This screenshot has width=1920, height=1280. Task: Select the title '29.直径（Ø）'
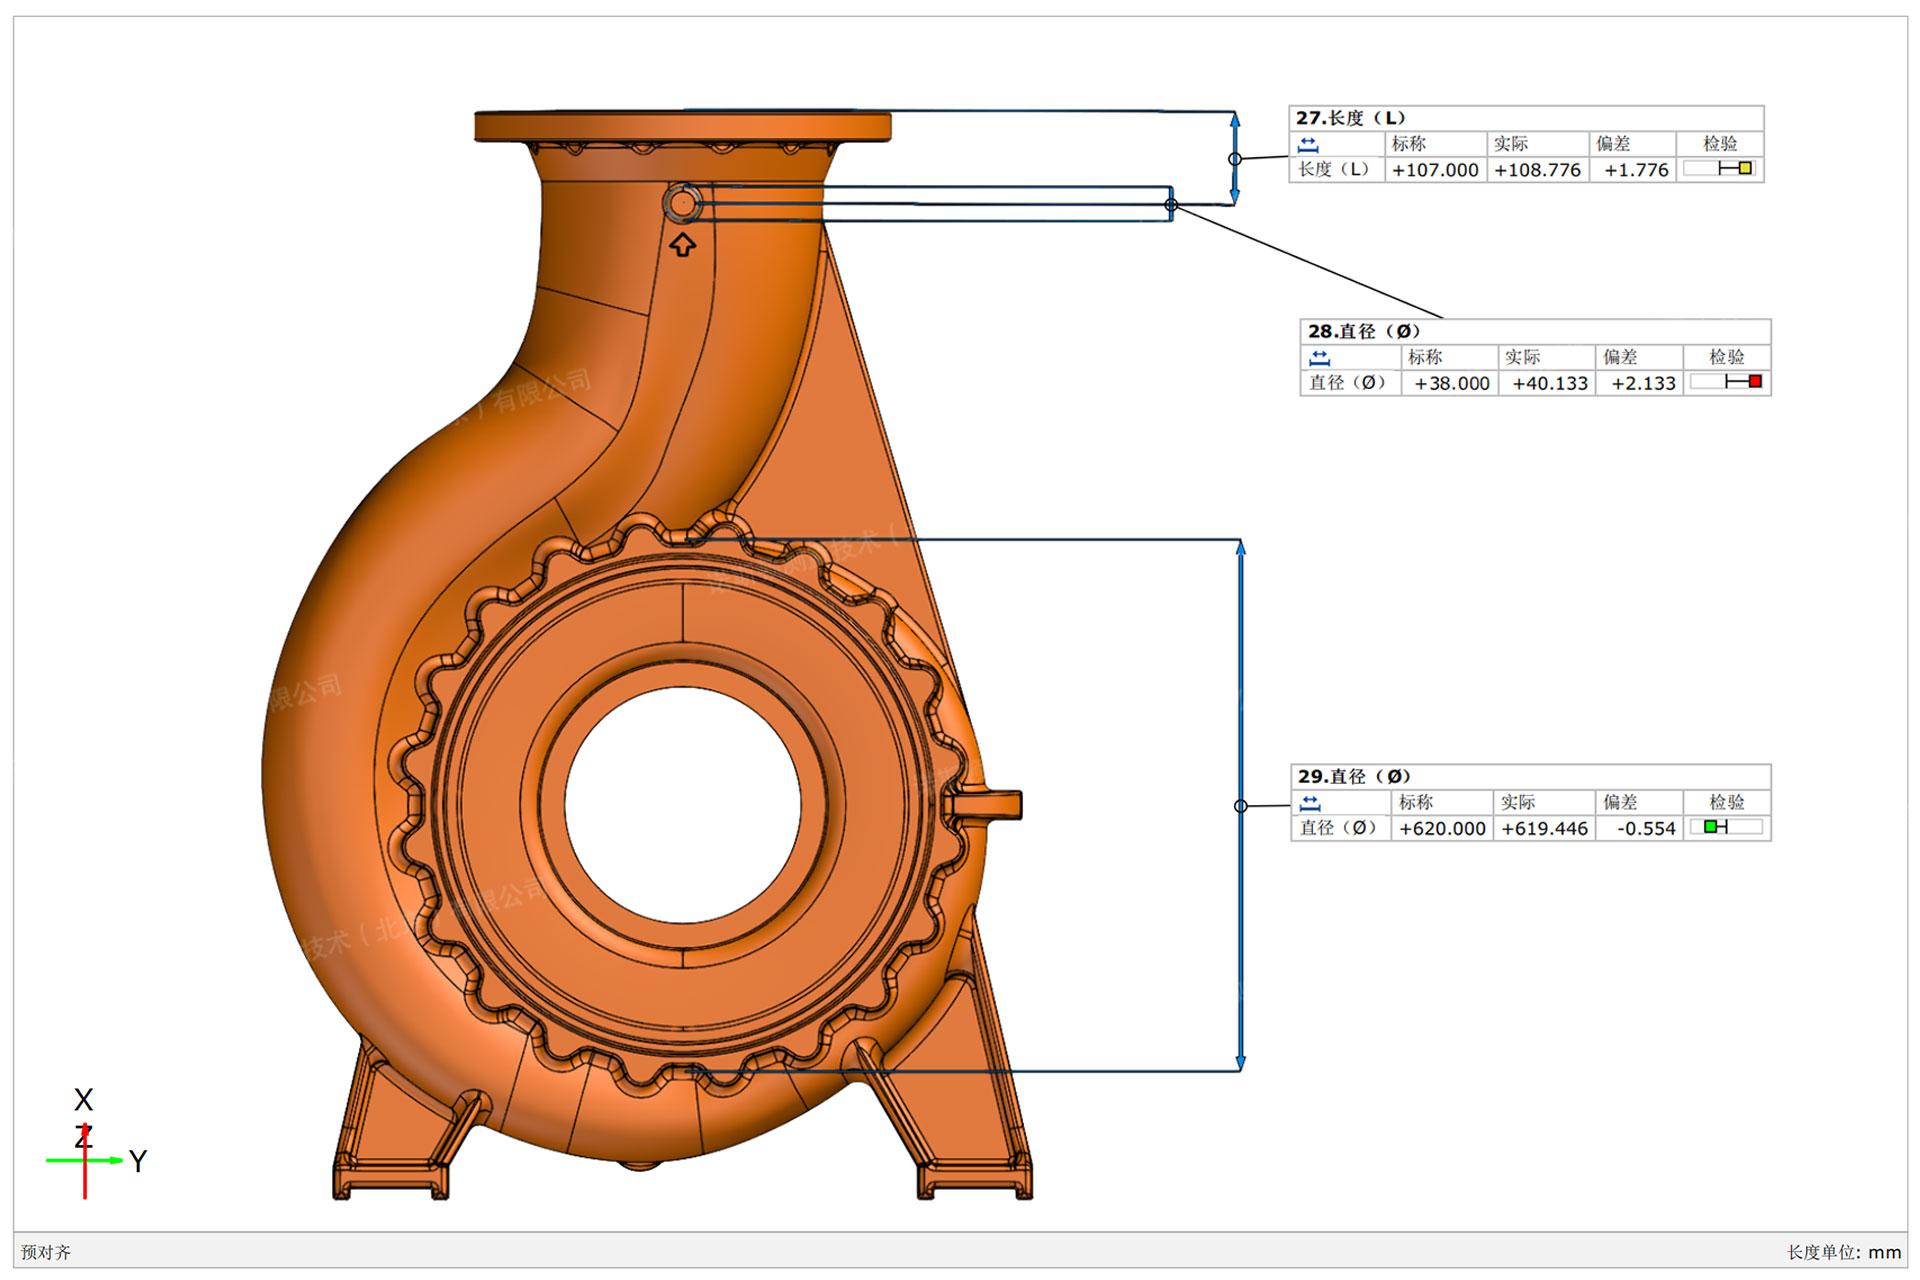[x=1354, y=776]
